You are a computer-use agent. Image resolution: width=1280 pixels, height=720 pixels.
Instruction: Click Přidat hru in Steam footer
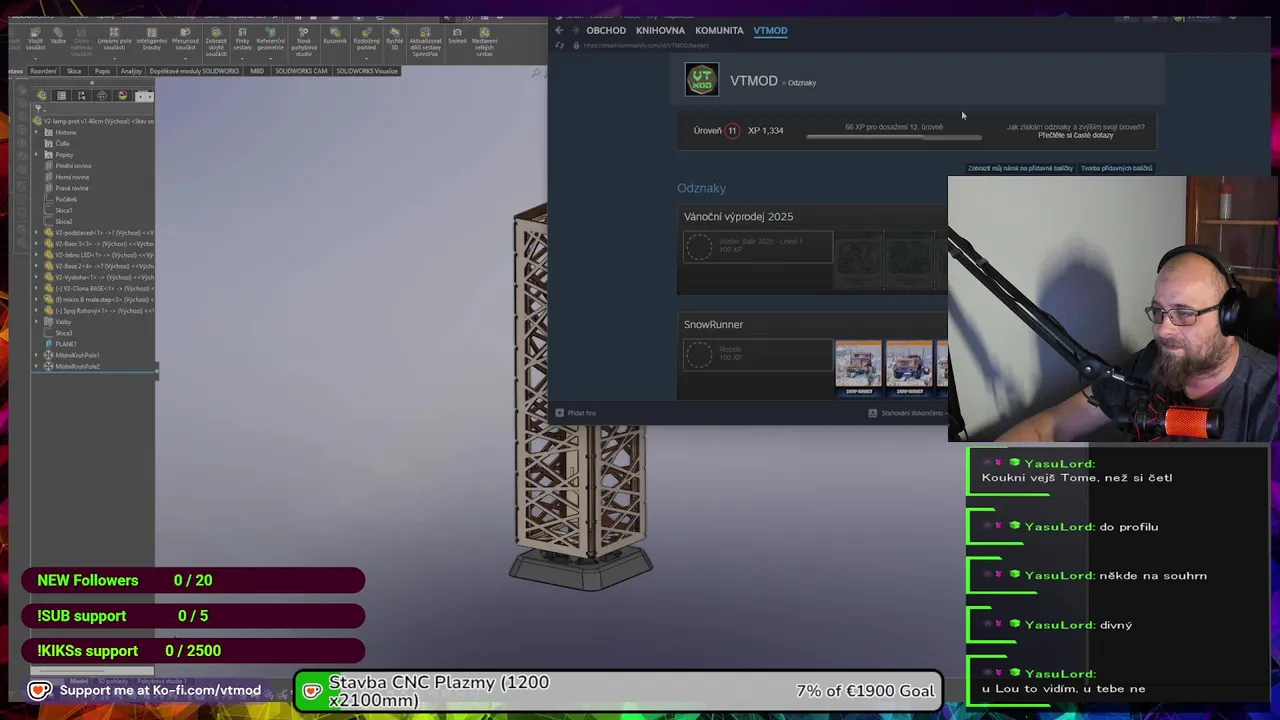pos(576,413)
